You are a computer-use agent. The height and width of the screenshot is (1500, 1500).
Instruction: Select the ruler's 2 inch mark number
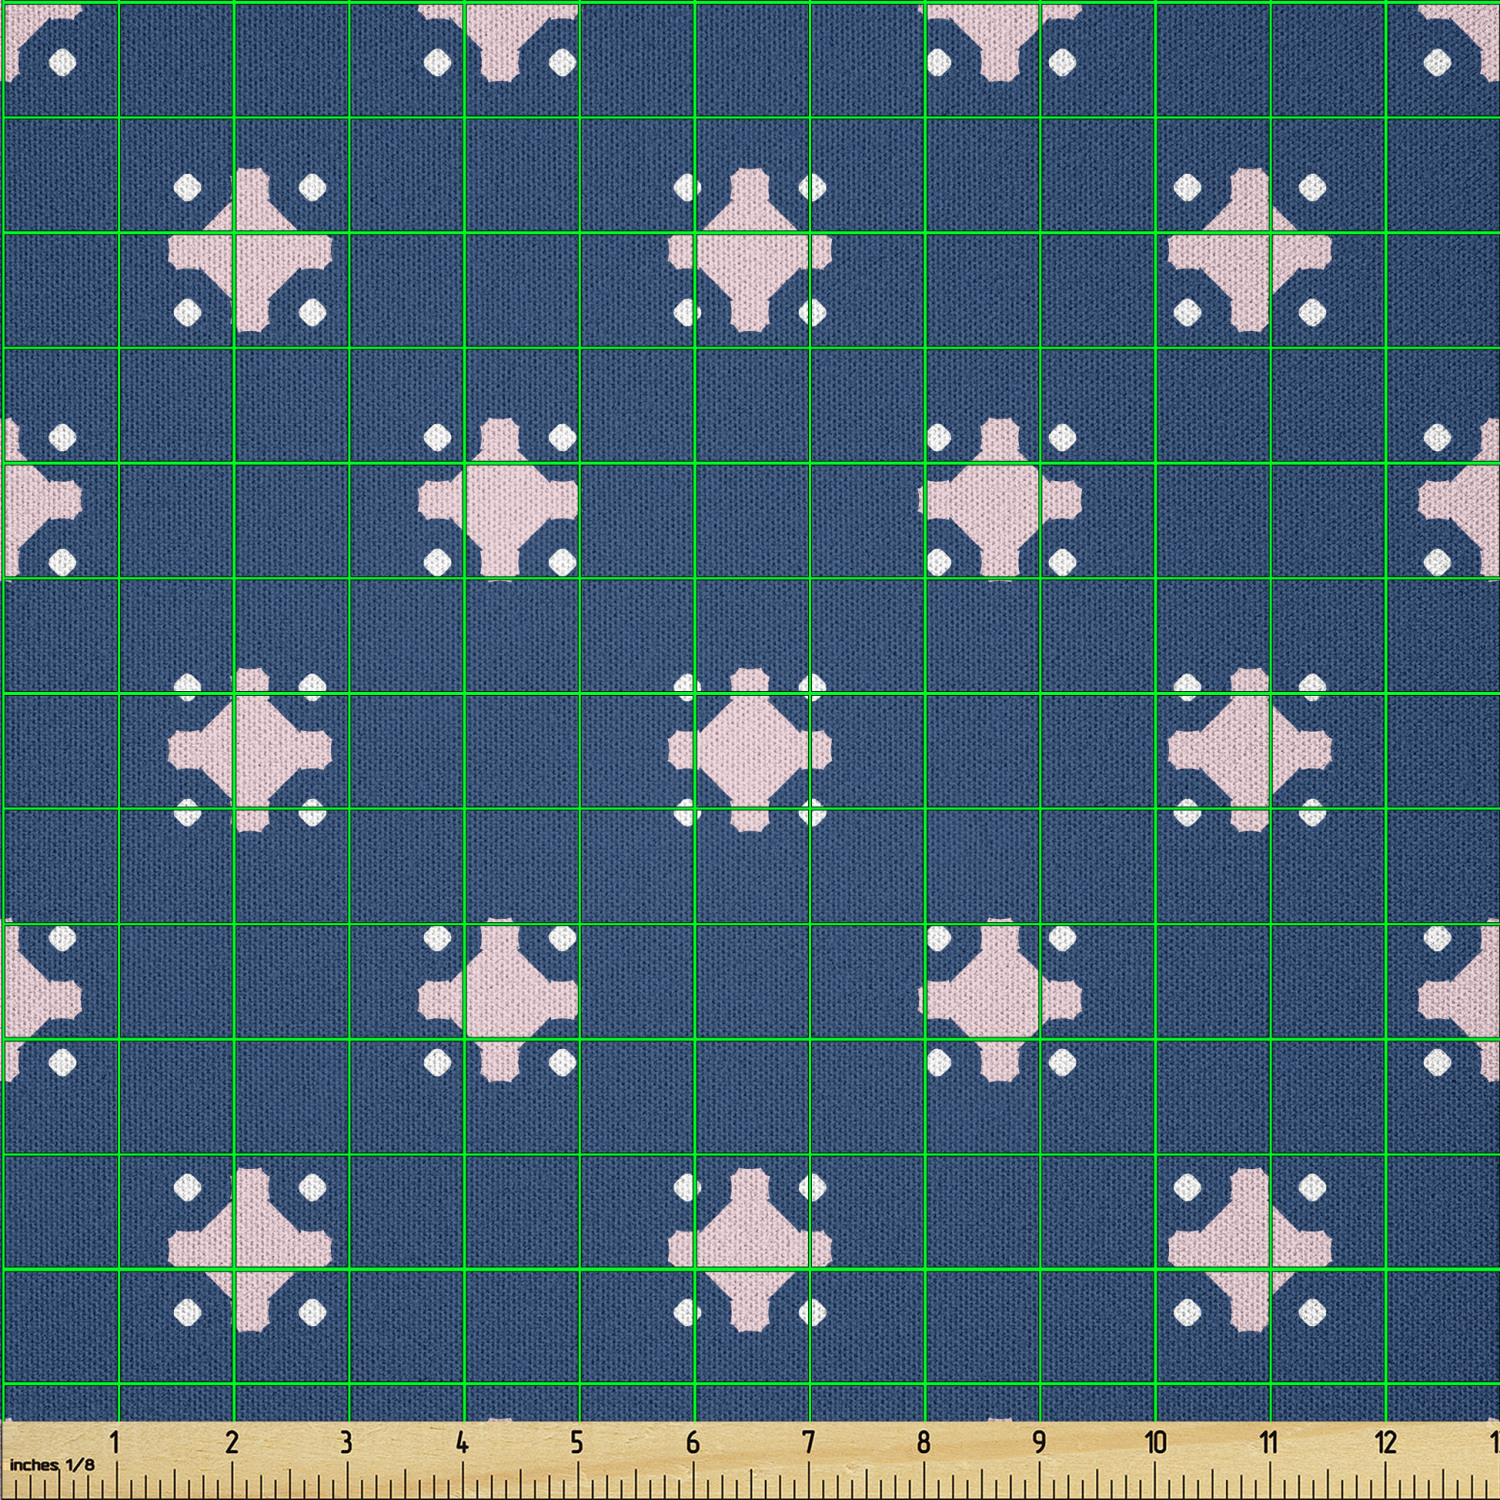point(231,1442)
